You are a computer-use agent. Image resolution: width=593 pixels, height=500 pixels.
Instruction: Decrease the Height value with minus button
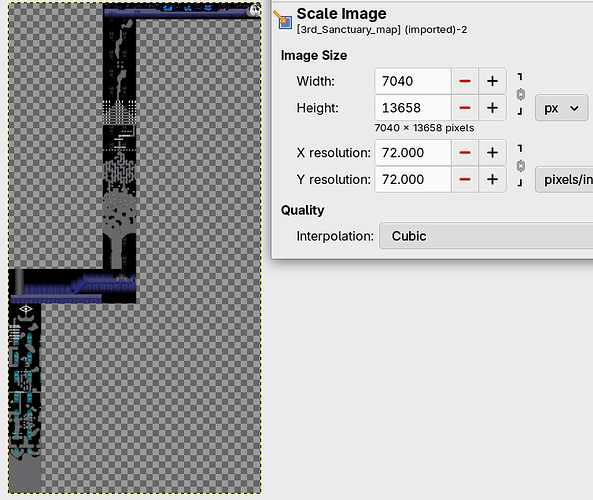pyautogui.click(x=465, y=108)
